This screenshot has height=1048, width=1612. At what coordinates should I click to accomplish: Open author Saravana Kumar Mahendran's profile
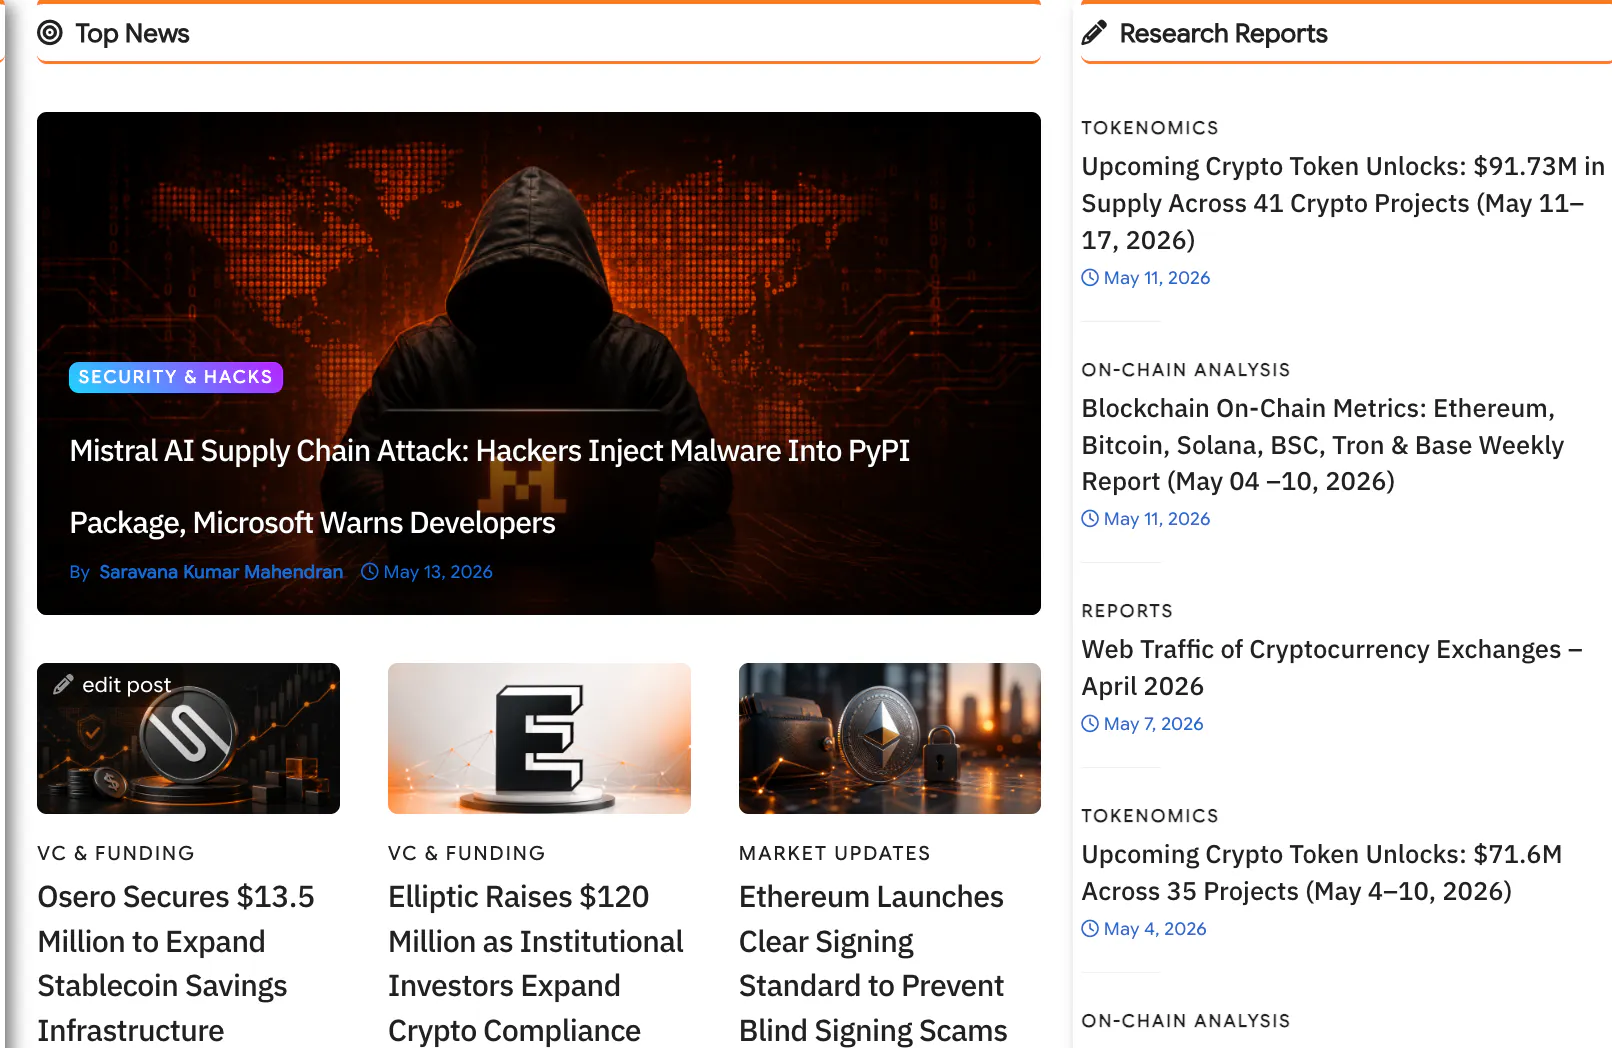click(221, 572)
